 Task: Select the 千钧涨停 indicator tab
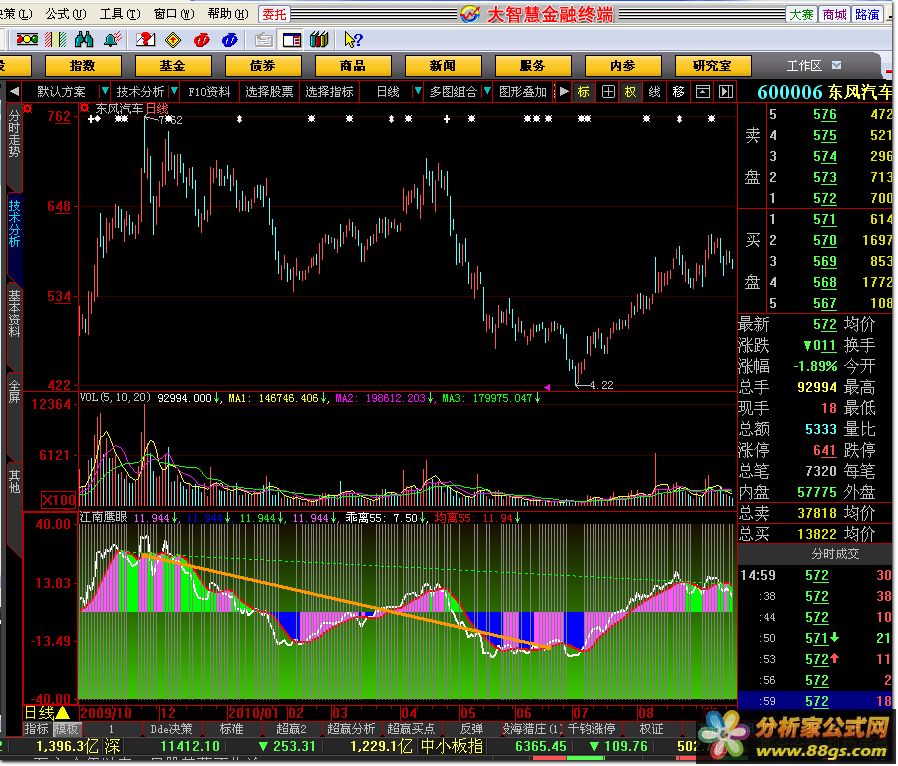click(590, 729)
